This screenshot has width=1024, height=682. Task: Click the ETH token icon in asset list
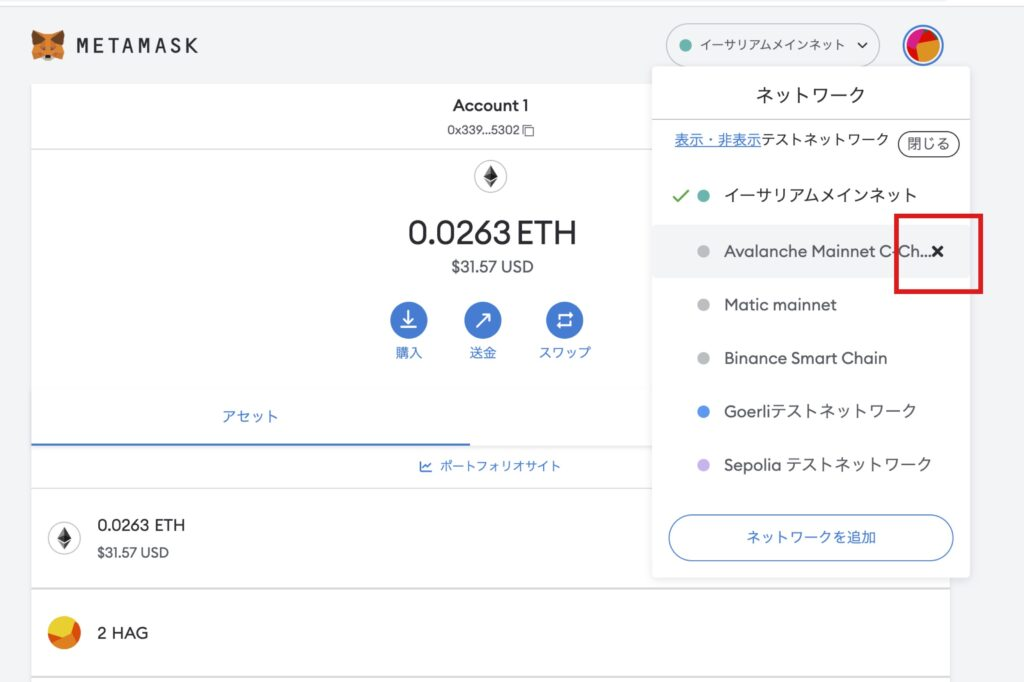64,538
